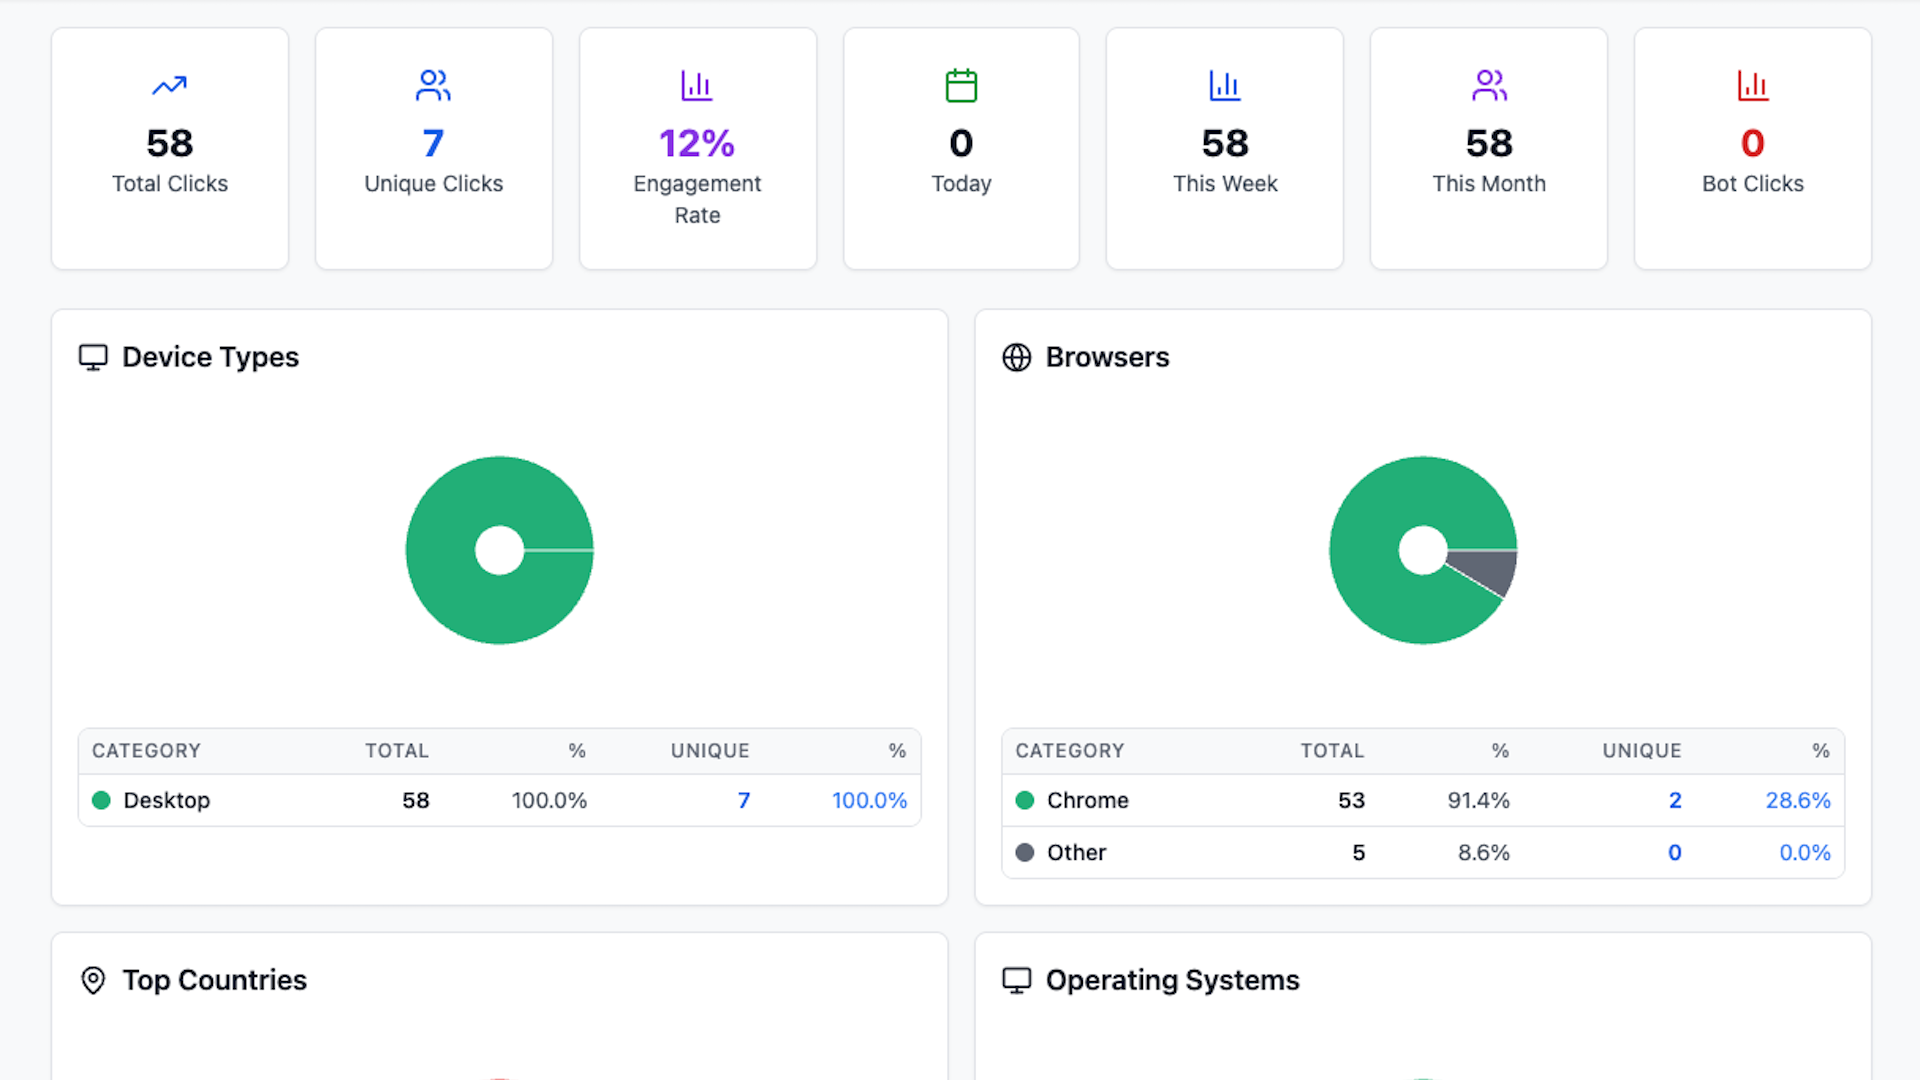Click the Total Clicks trend arrow icon
The height and width of the screenshot is (1080, 1920).
pos(169,86)
